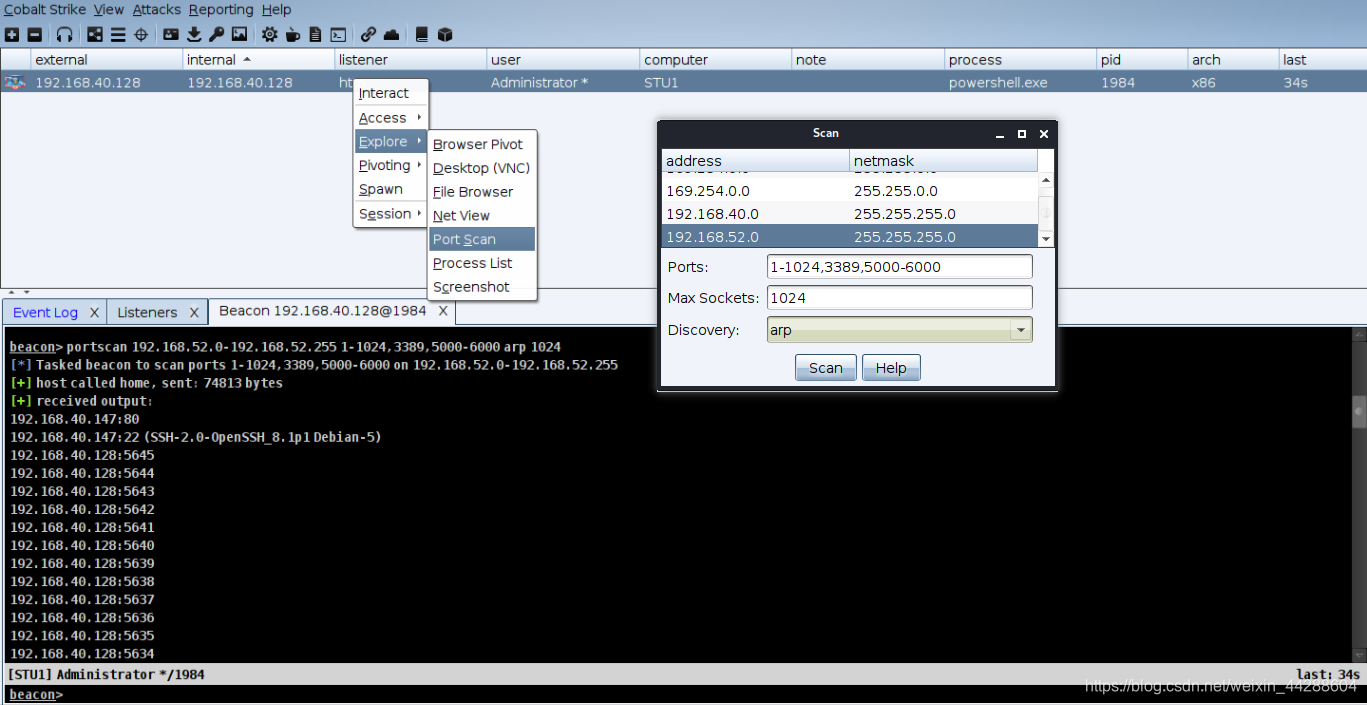Viewport: 1367px width, 705px height.
Task: Open File Browser from submenu
Action: pyautogui.click(x=482, y=191)
